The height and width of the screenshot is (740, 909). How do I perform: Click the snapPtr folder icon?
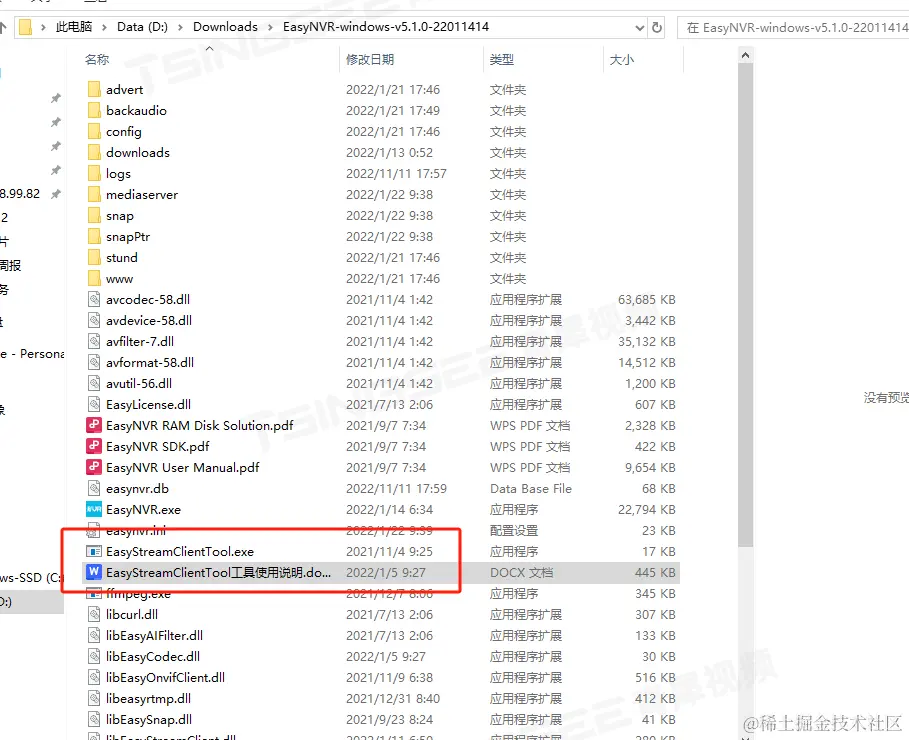94,237
